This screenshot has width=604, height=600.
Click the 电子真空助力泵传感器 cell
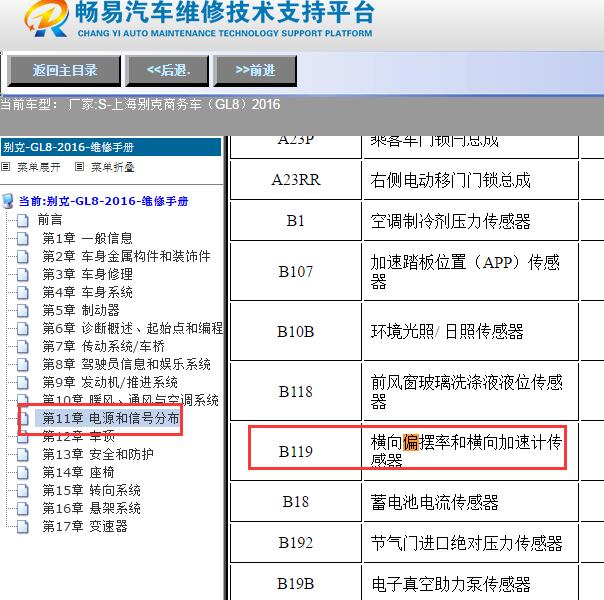tap(471, 583)
